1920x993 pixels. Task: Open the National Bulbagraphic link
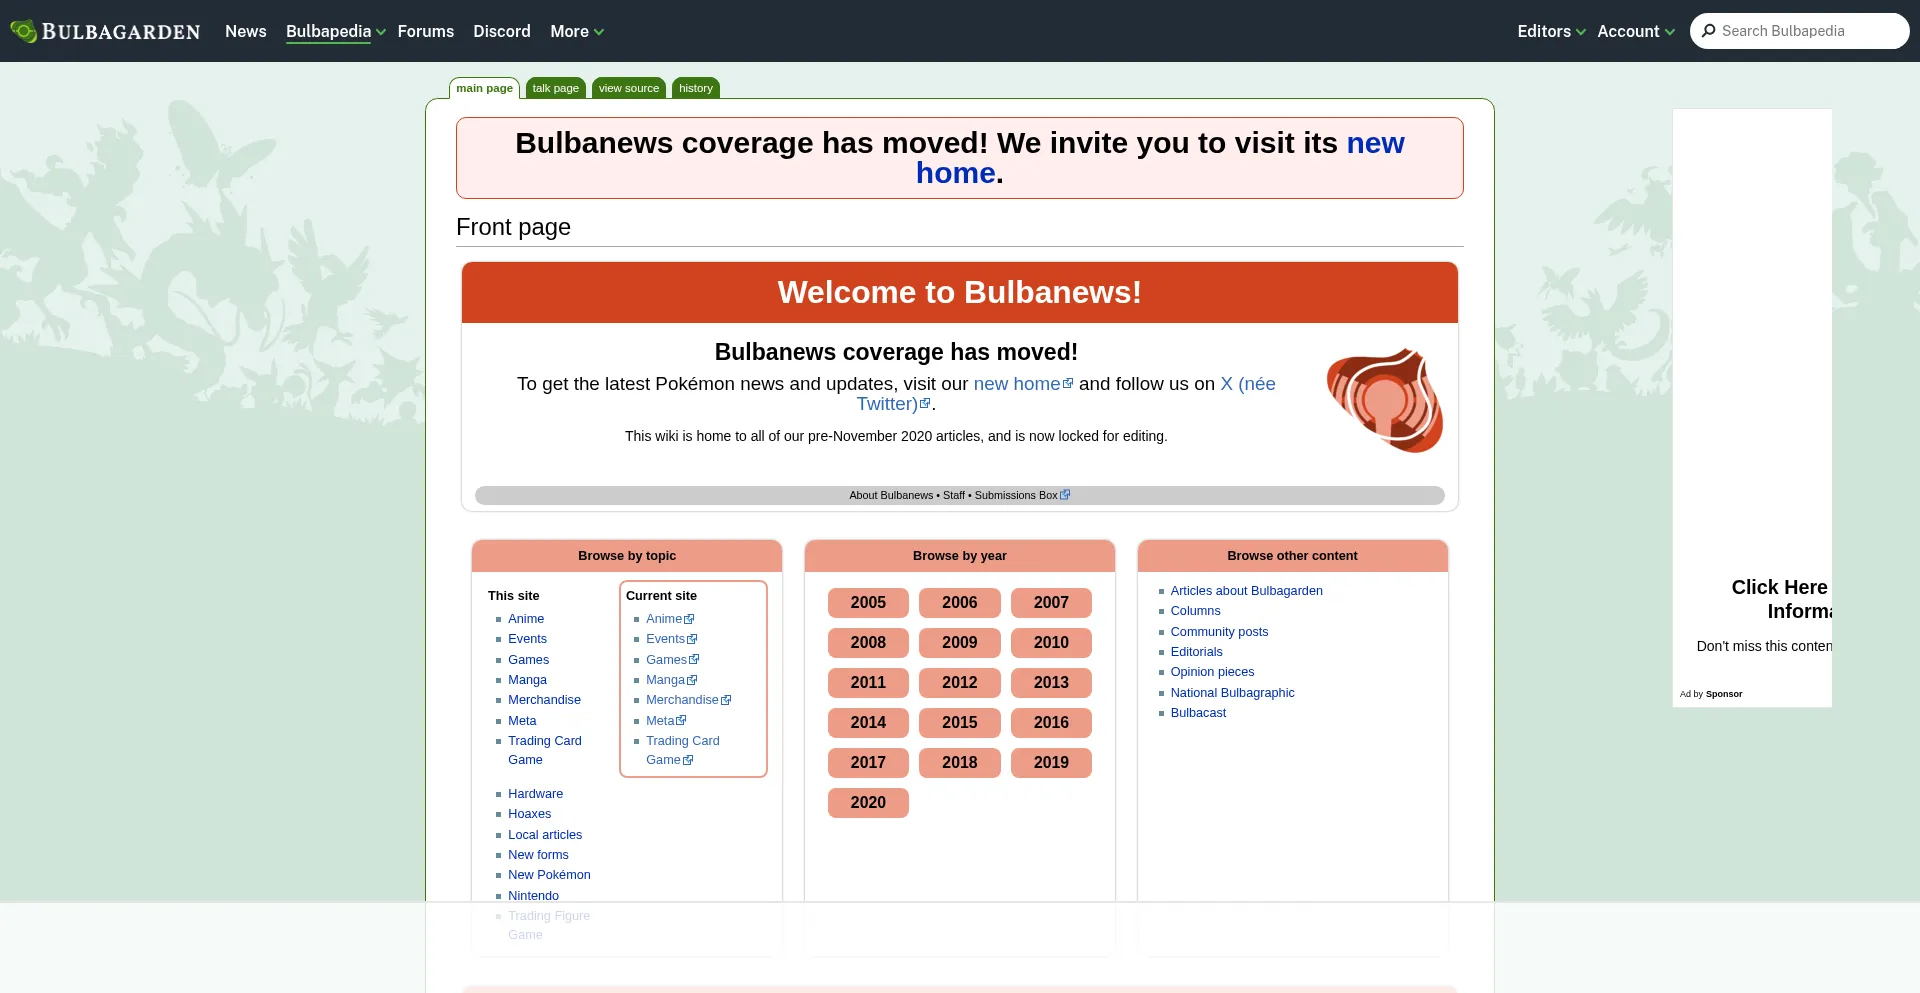pos(1232,693)
